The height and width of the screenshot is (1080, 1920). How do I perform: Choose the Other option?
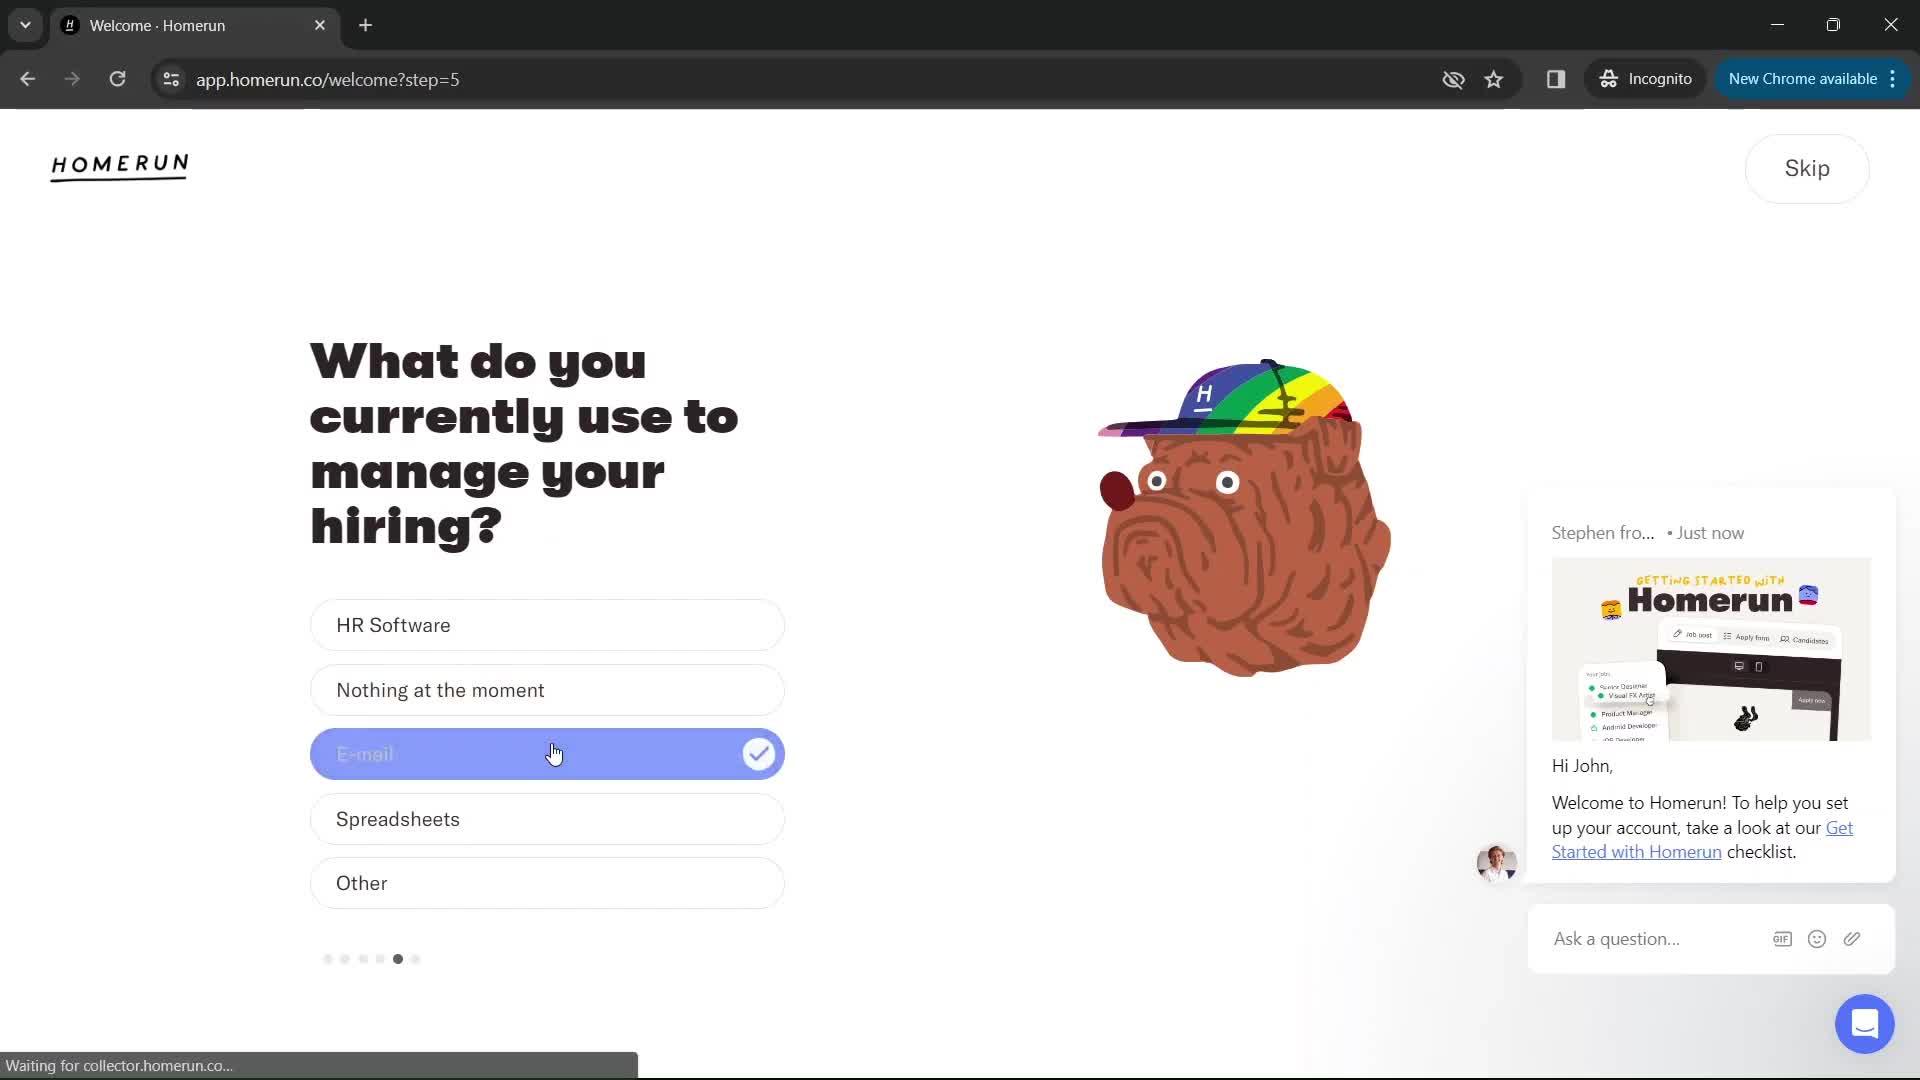click(547, 883)
